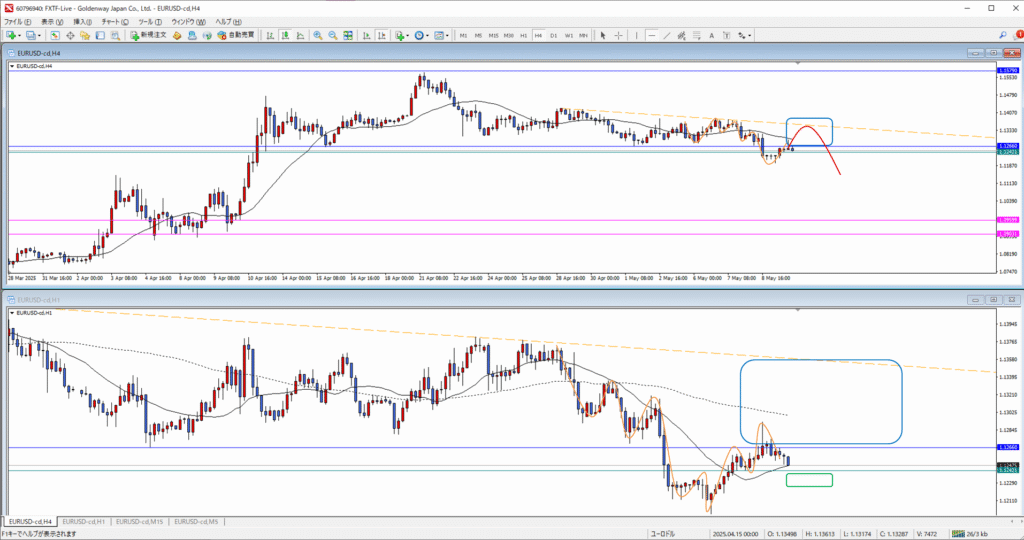Open the Data Window crosshair-target icon
The height and width of the screenshot is (540, 1024).
[70, 35]
